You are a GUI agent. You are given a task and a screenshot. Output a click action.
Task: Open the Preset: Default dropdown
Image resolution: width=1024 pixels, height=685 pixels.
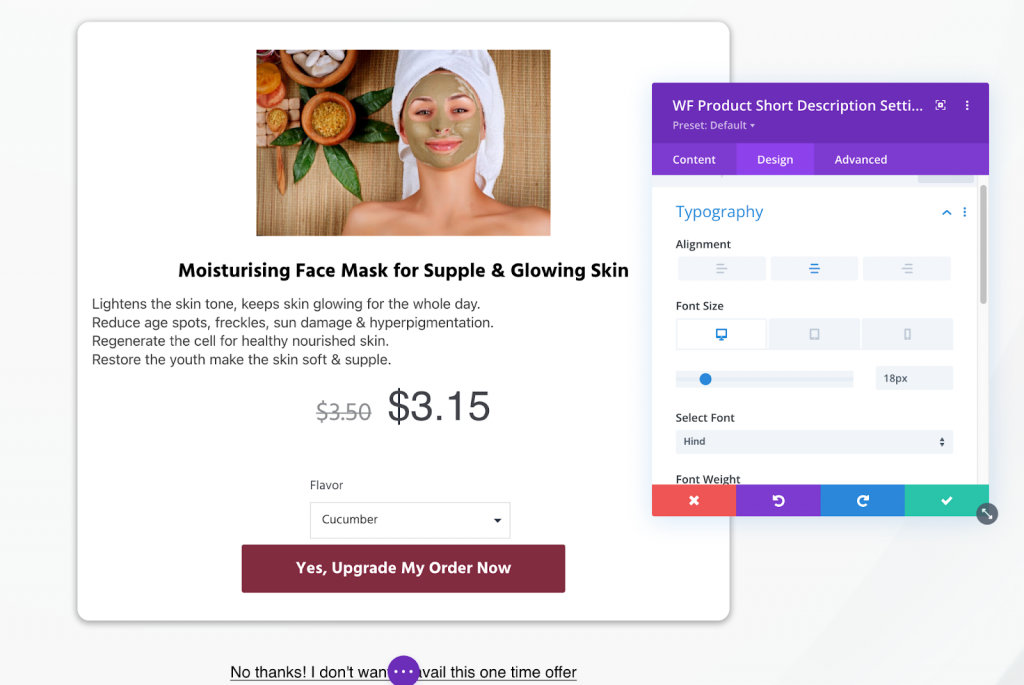(x=714, y=125)
